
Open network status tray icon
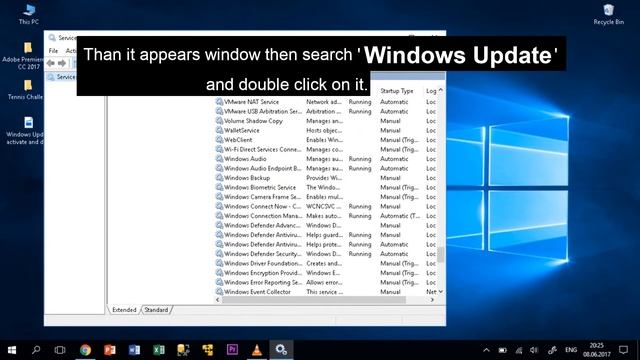519,350
